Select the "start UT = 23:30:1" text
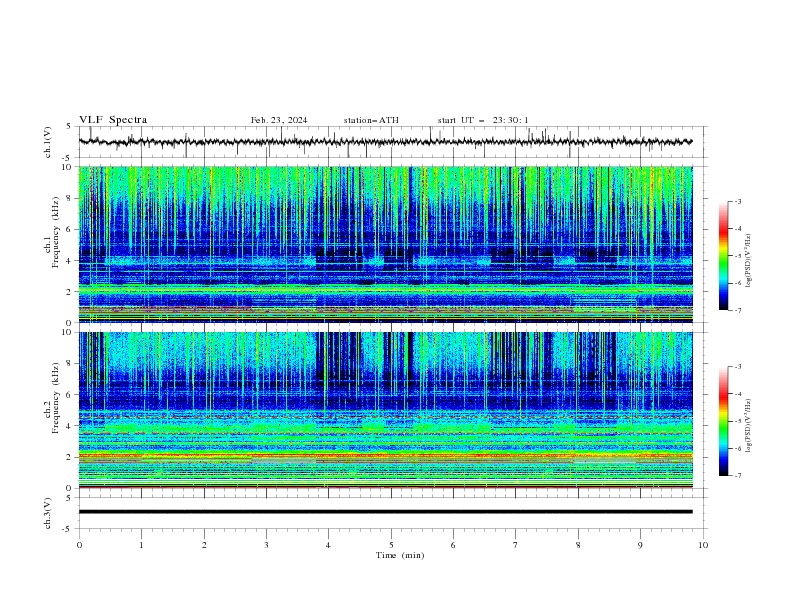792x612 pixels. [x=483, y=120]
